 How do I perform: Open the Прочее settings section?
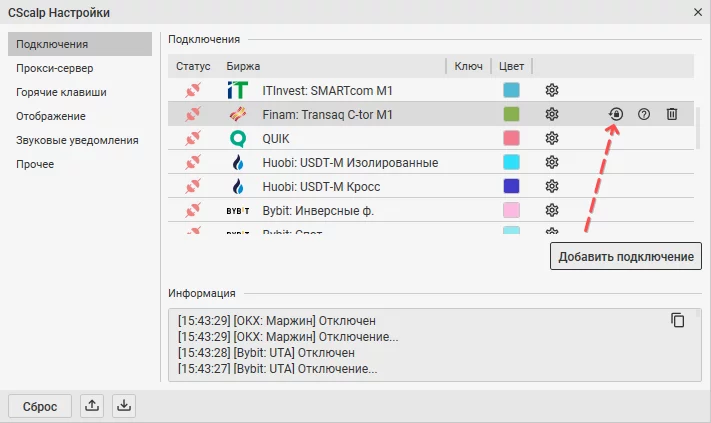(35, 164)
